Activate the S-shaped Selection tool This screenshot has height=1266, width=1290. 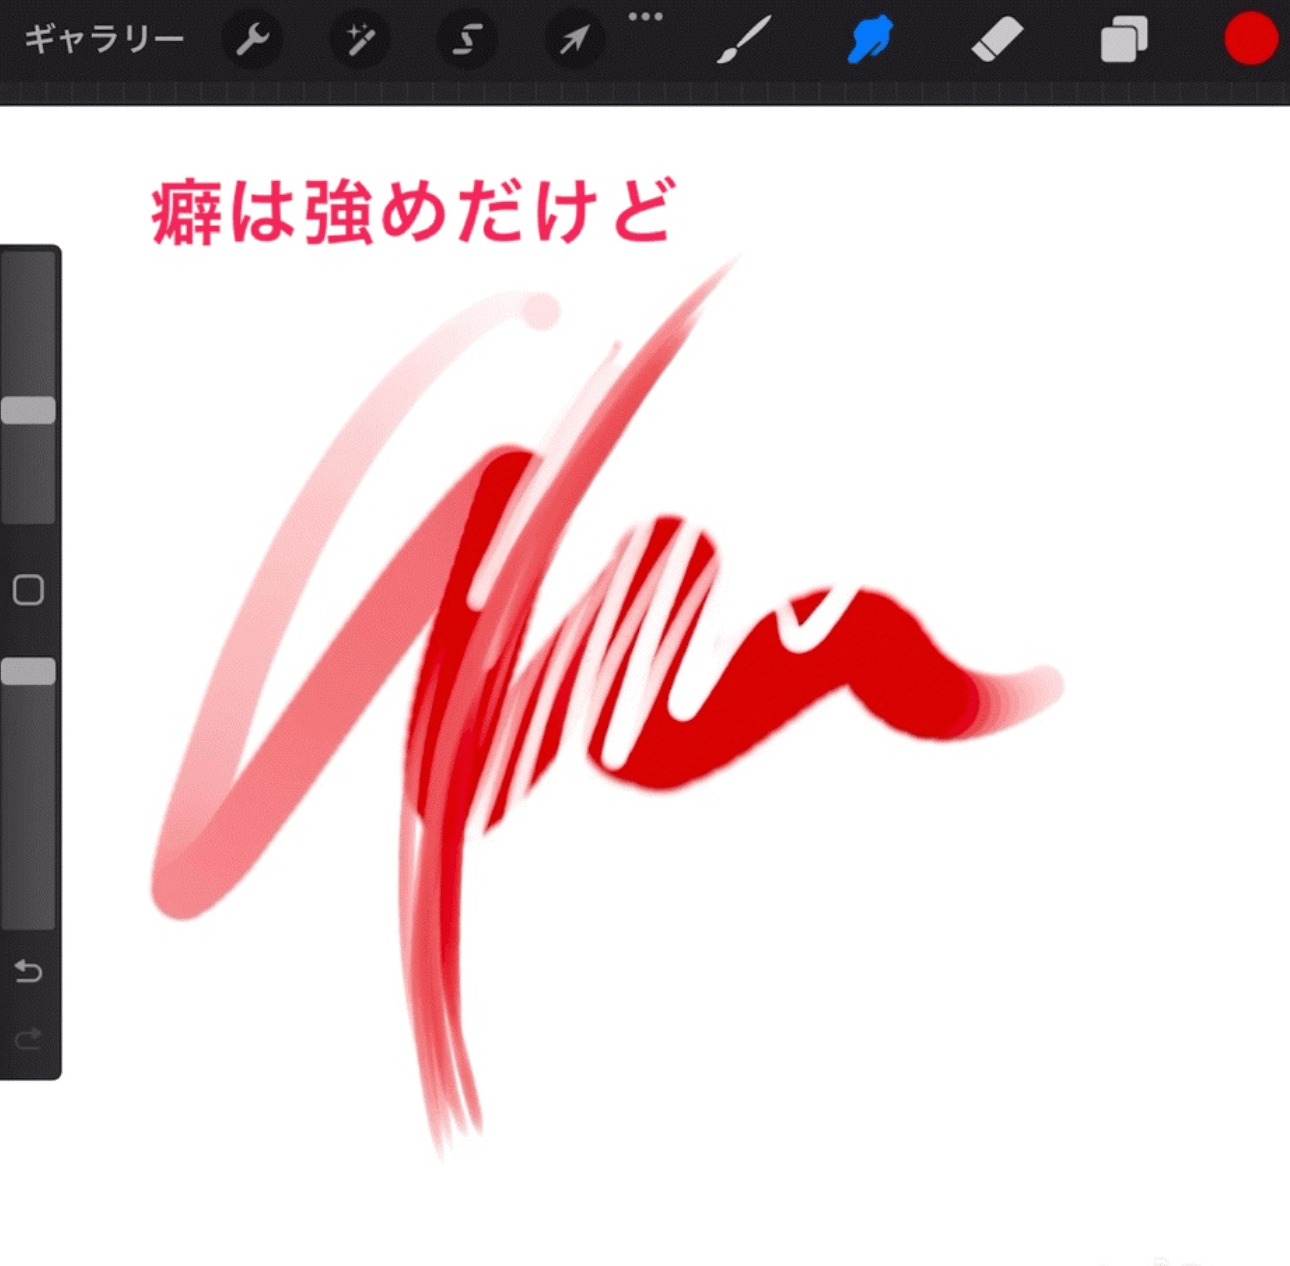(x=467, y=40)
